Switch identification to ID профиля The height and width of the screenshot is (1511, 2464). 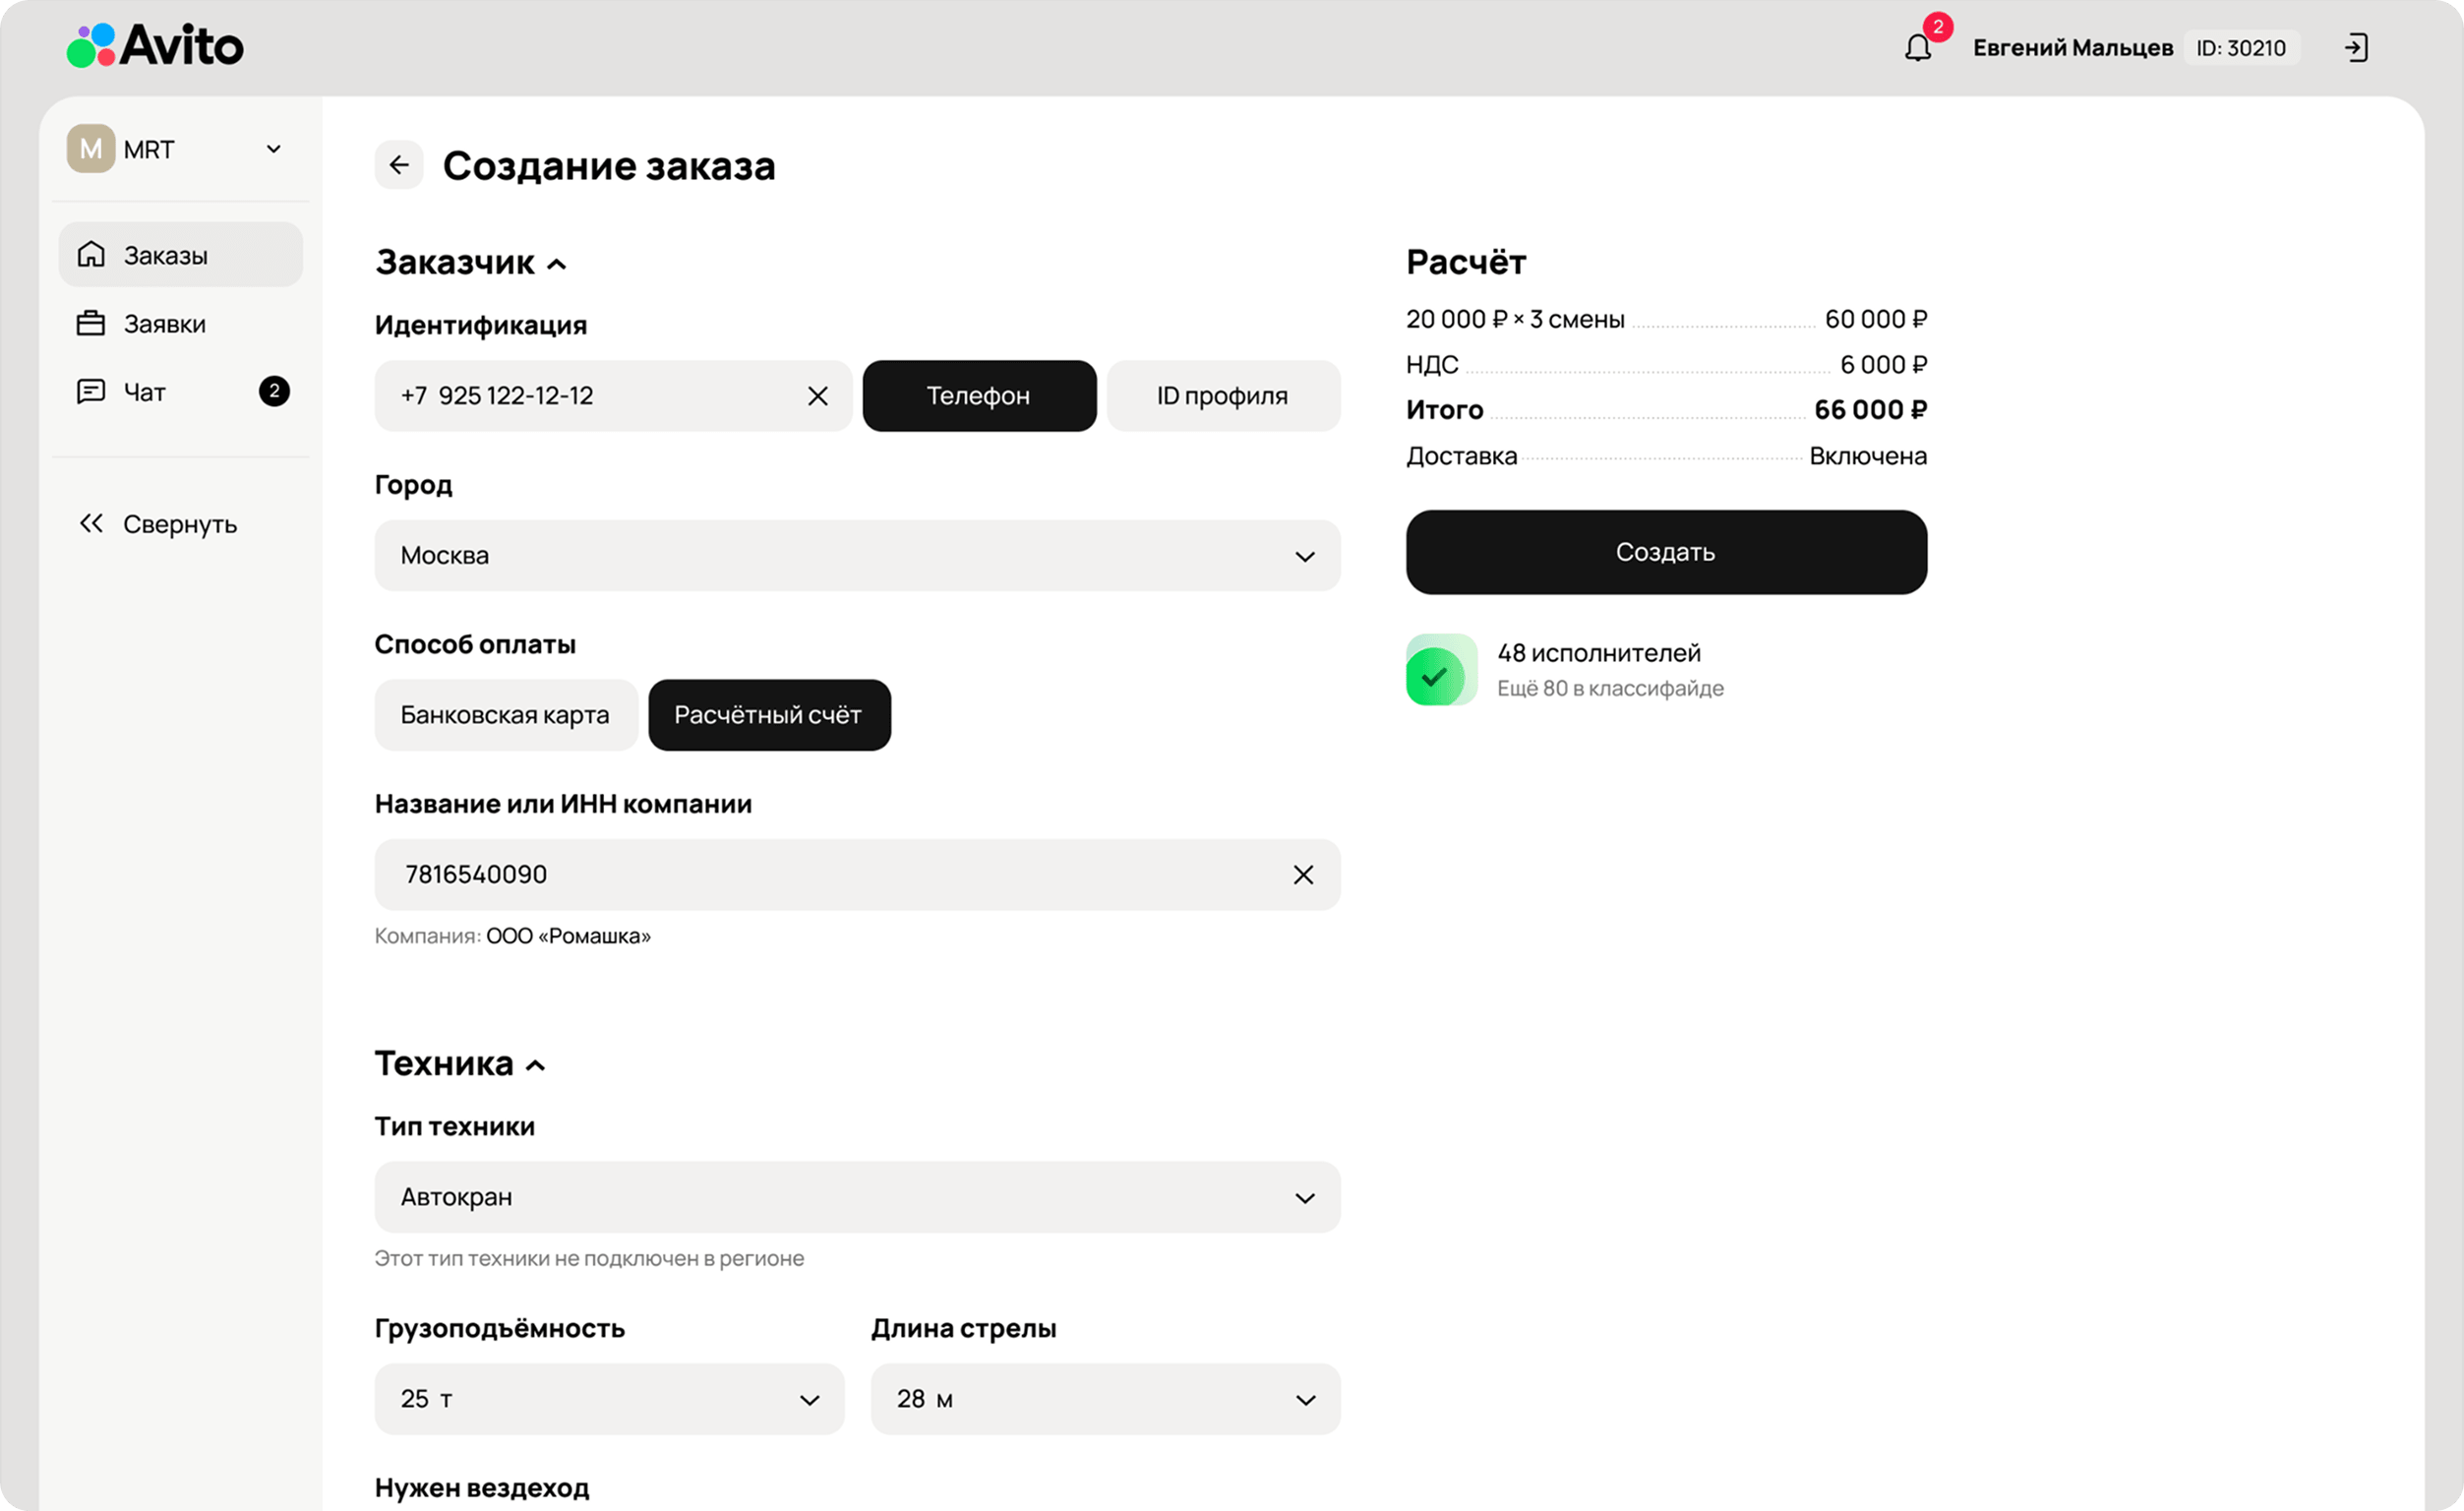(1222, 396)
